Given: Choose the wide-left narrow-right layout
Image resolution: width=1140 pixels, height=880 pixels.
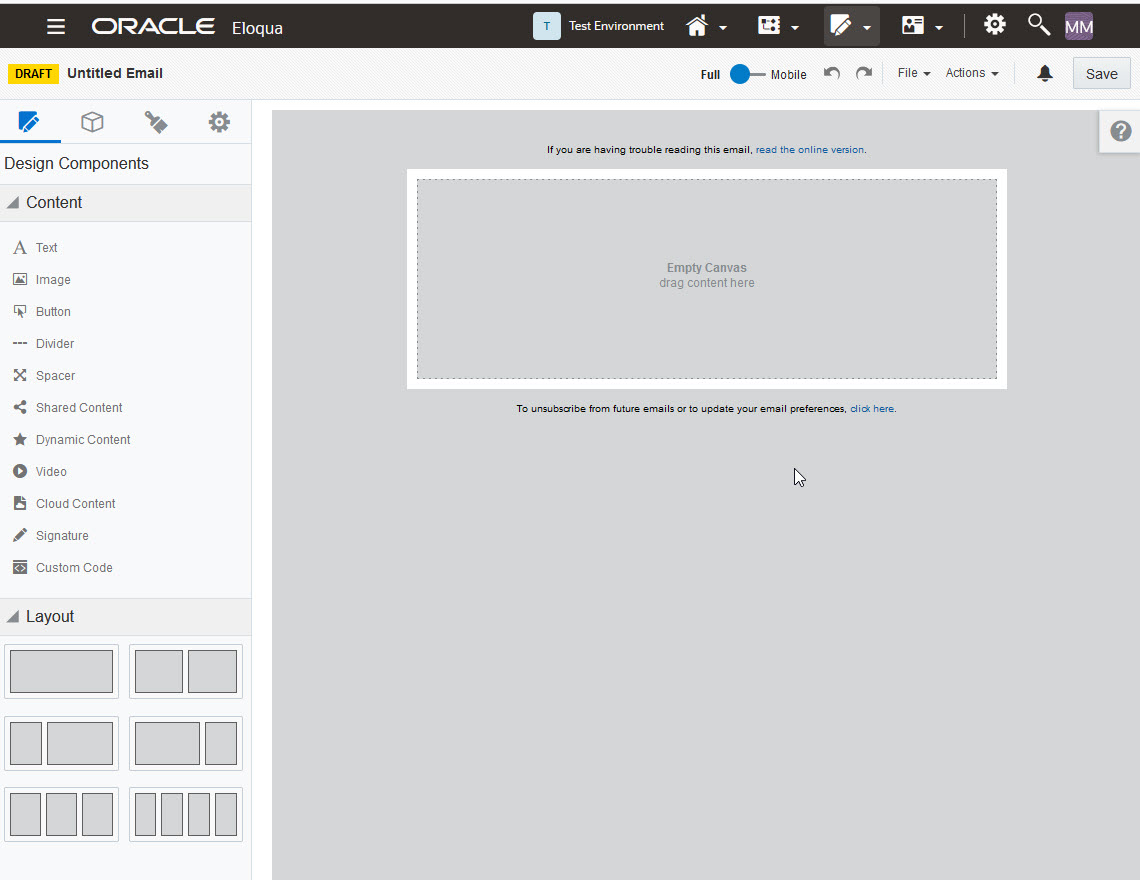Looking at the screenshot, I should pos(185,743).
